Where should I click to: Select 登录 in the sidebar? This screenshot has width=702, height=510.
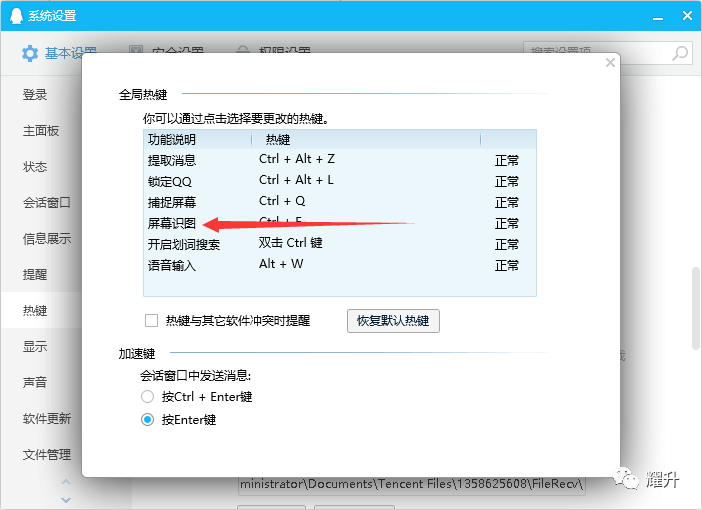click(35, 94)
